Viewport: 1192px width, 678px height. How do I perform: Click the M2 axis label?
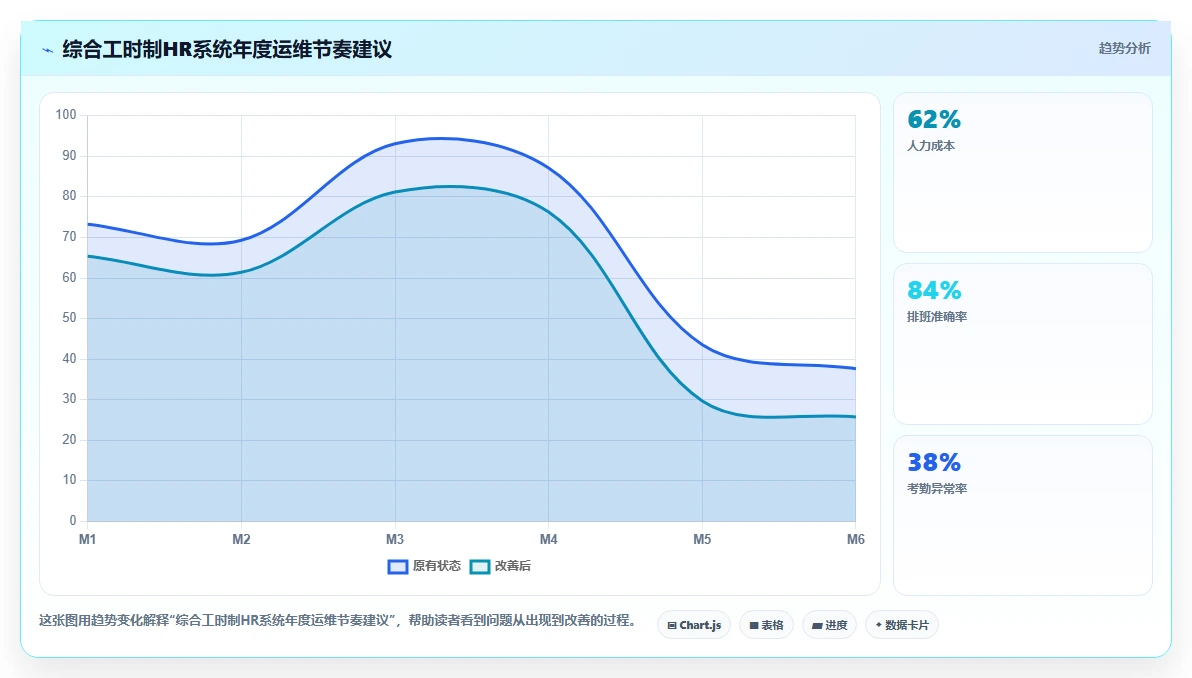pos(241,539)
